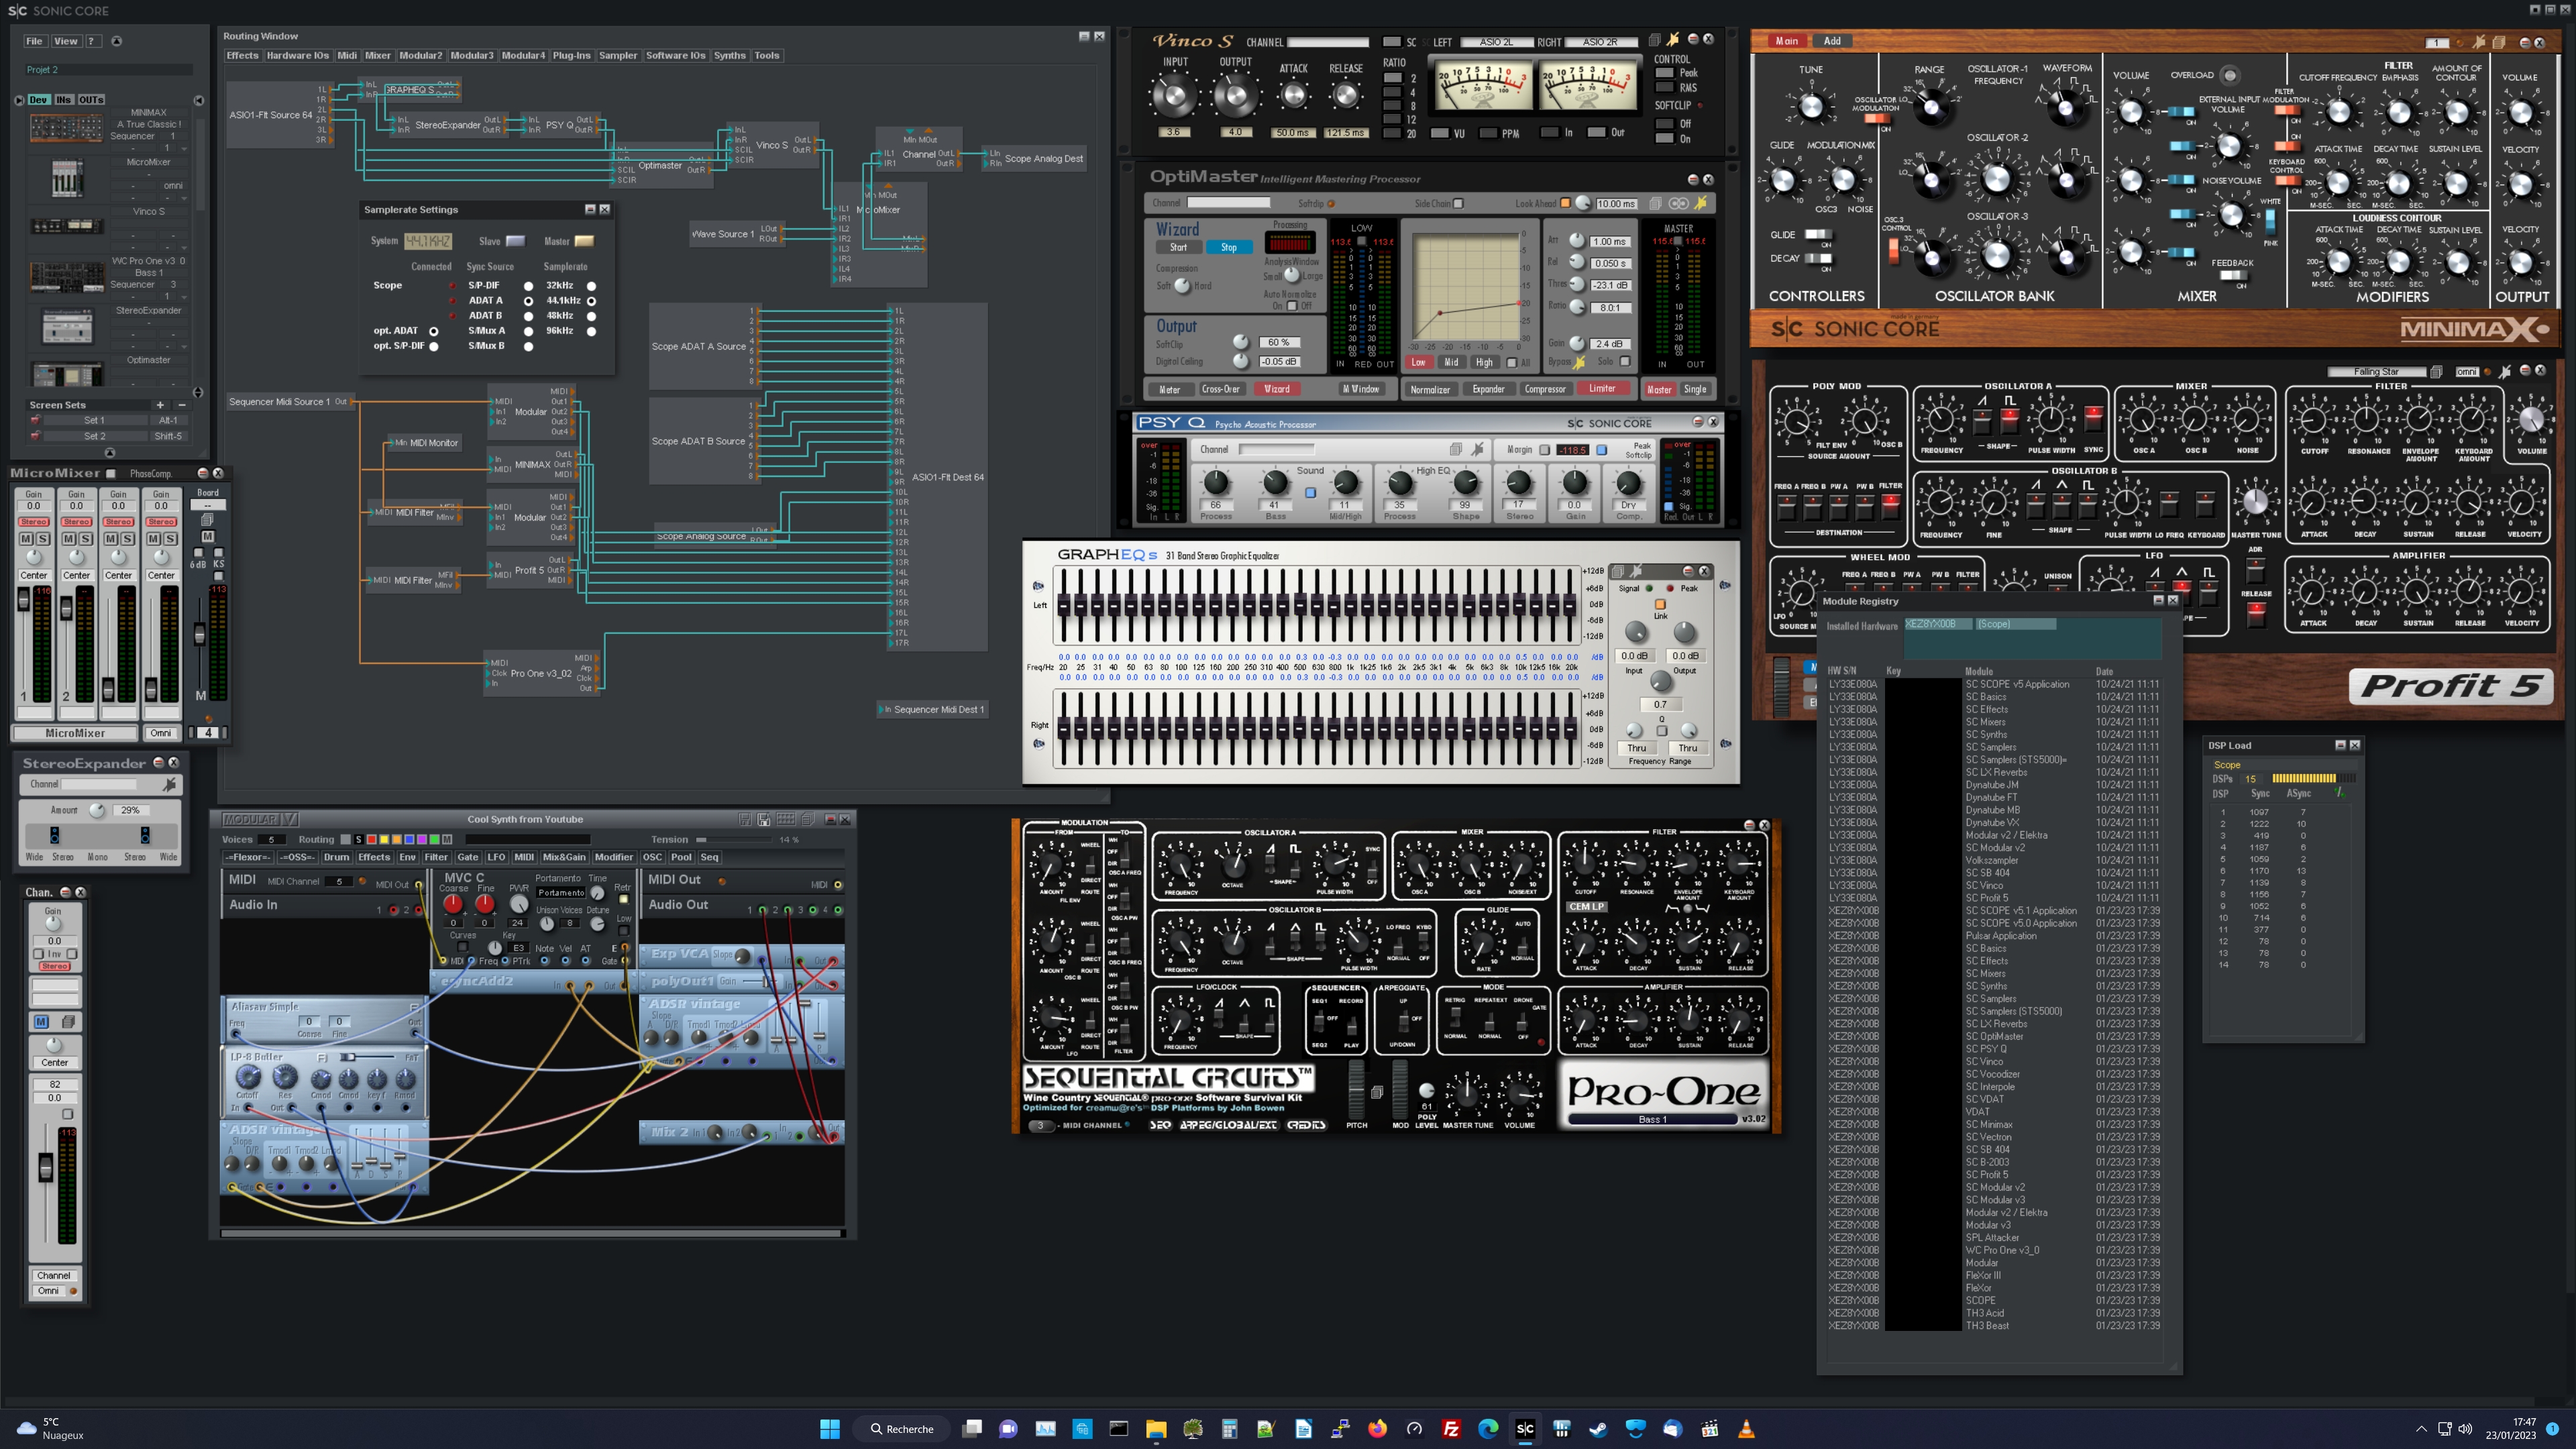Screen dimensions: 2576x1449
Task: Open the preset list icon in Vinco S
Action: click(1654, 40)
